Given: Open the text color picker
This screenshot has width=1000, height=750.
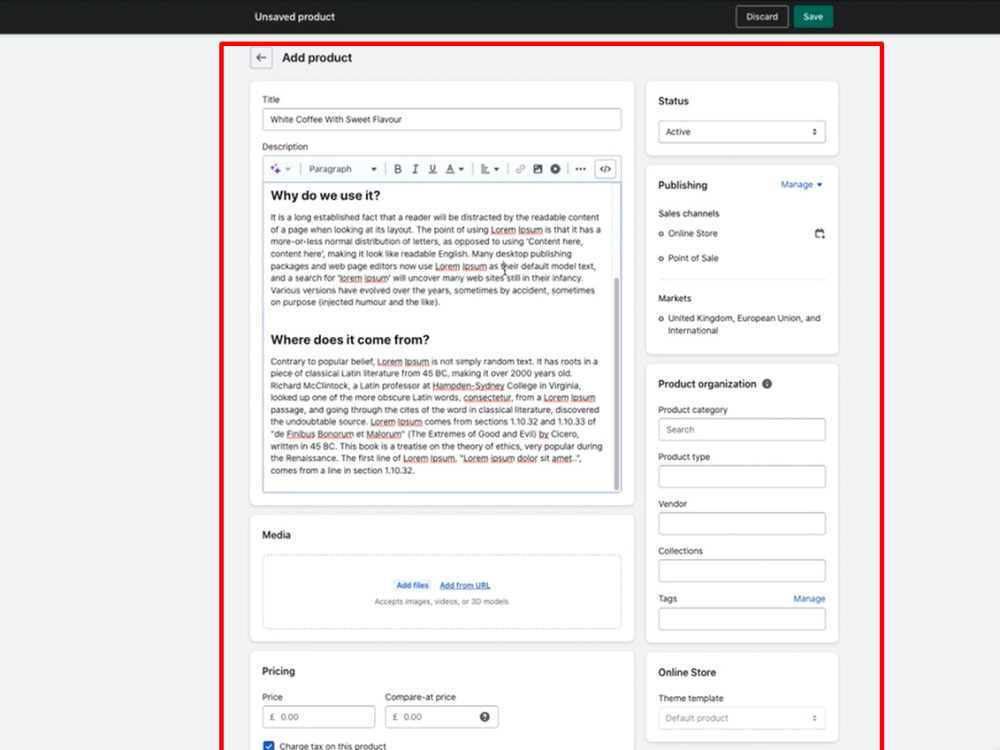Looking at the screenshot, I should (x=455, y=169).
